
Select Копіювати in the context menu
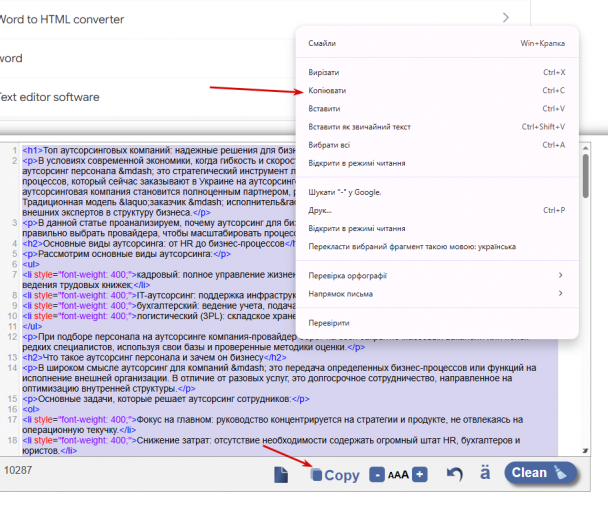[437, 90]
